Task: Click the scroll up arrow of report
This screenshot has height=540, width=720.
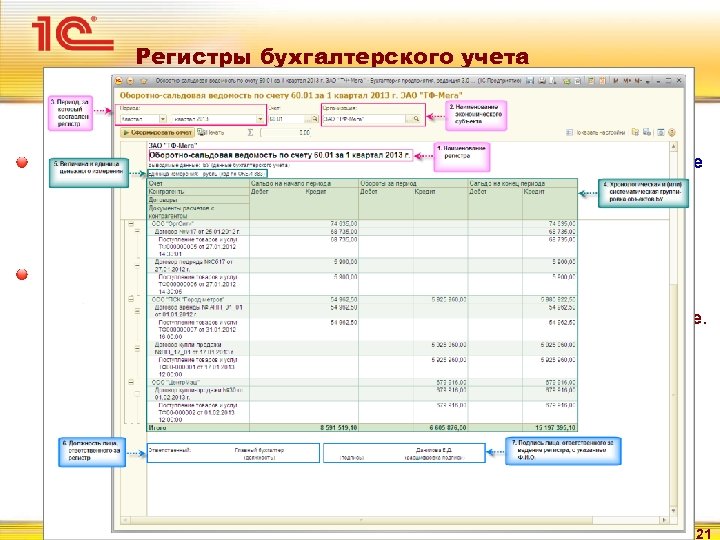Action: 673,146
